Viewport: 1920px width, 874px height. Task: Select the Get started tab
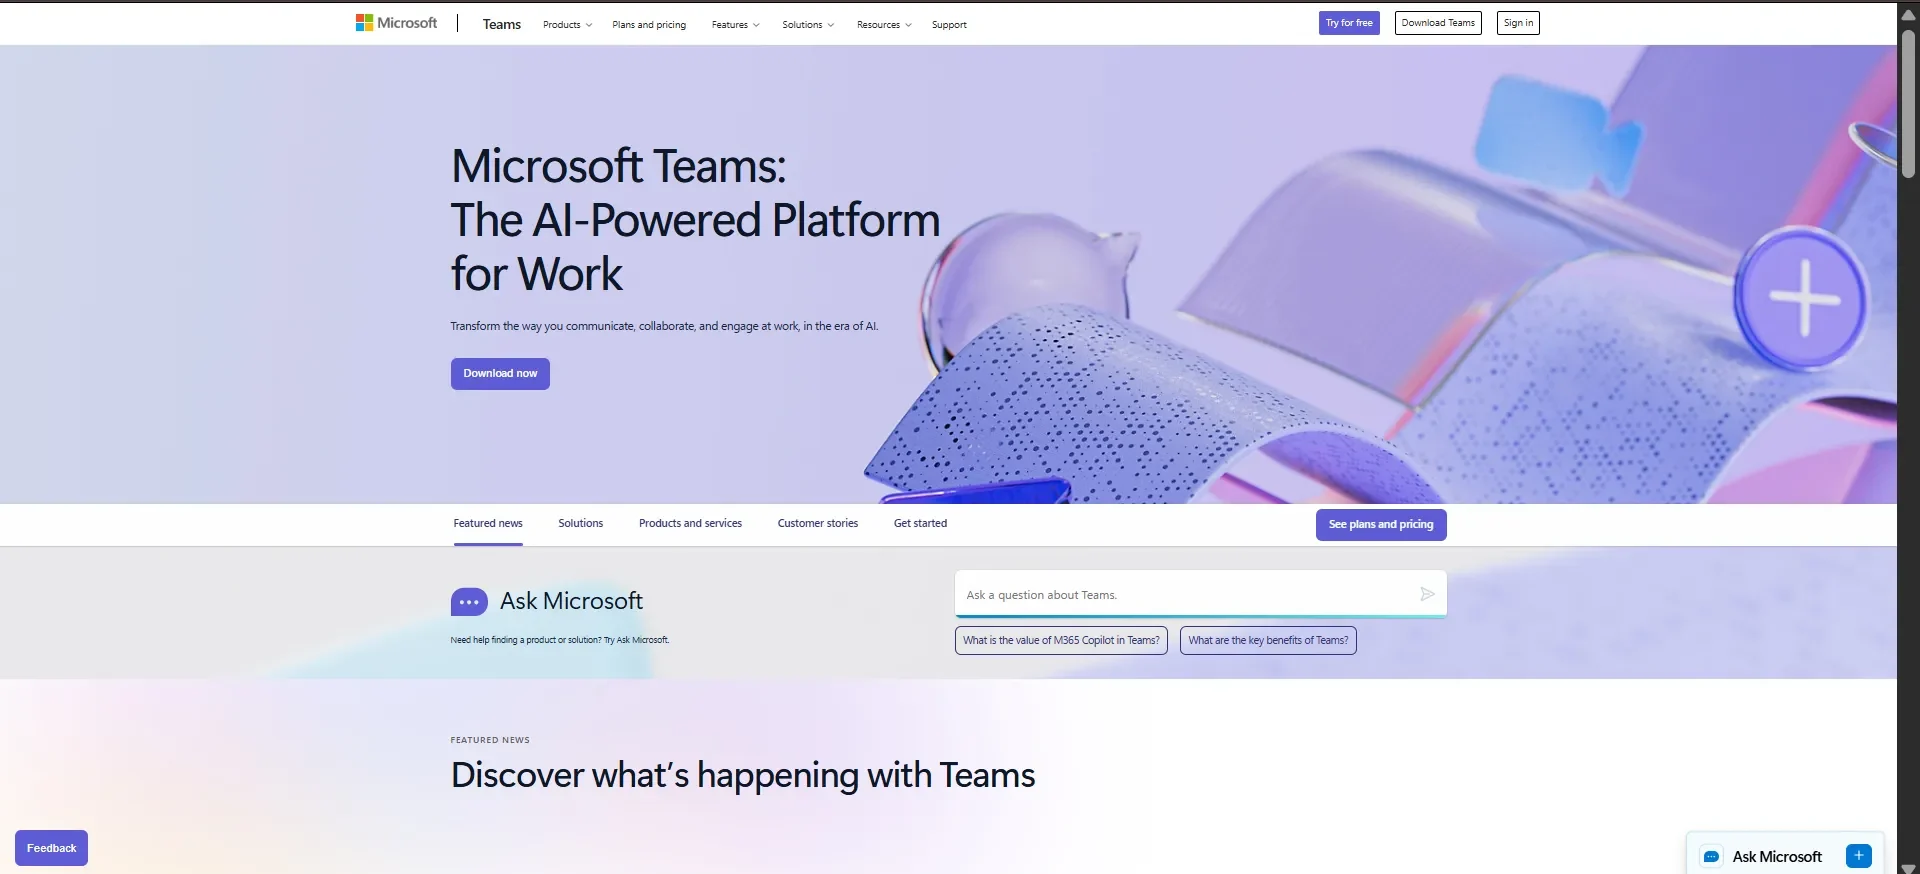point(920,524)
